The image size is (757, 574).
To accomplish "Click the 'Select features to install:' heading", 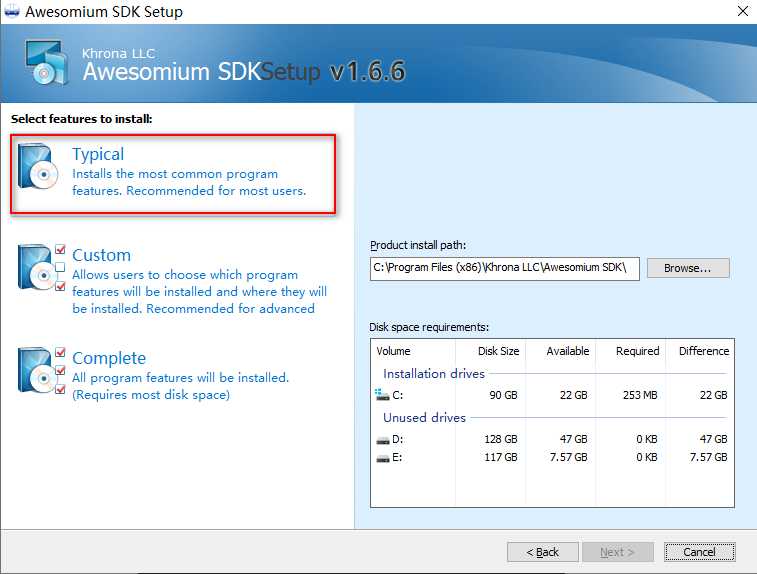I will (x=82, y=119).
